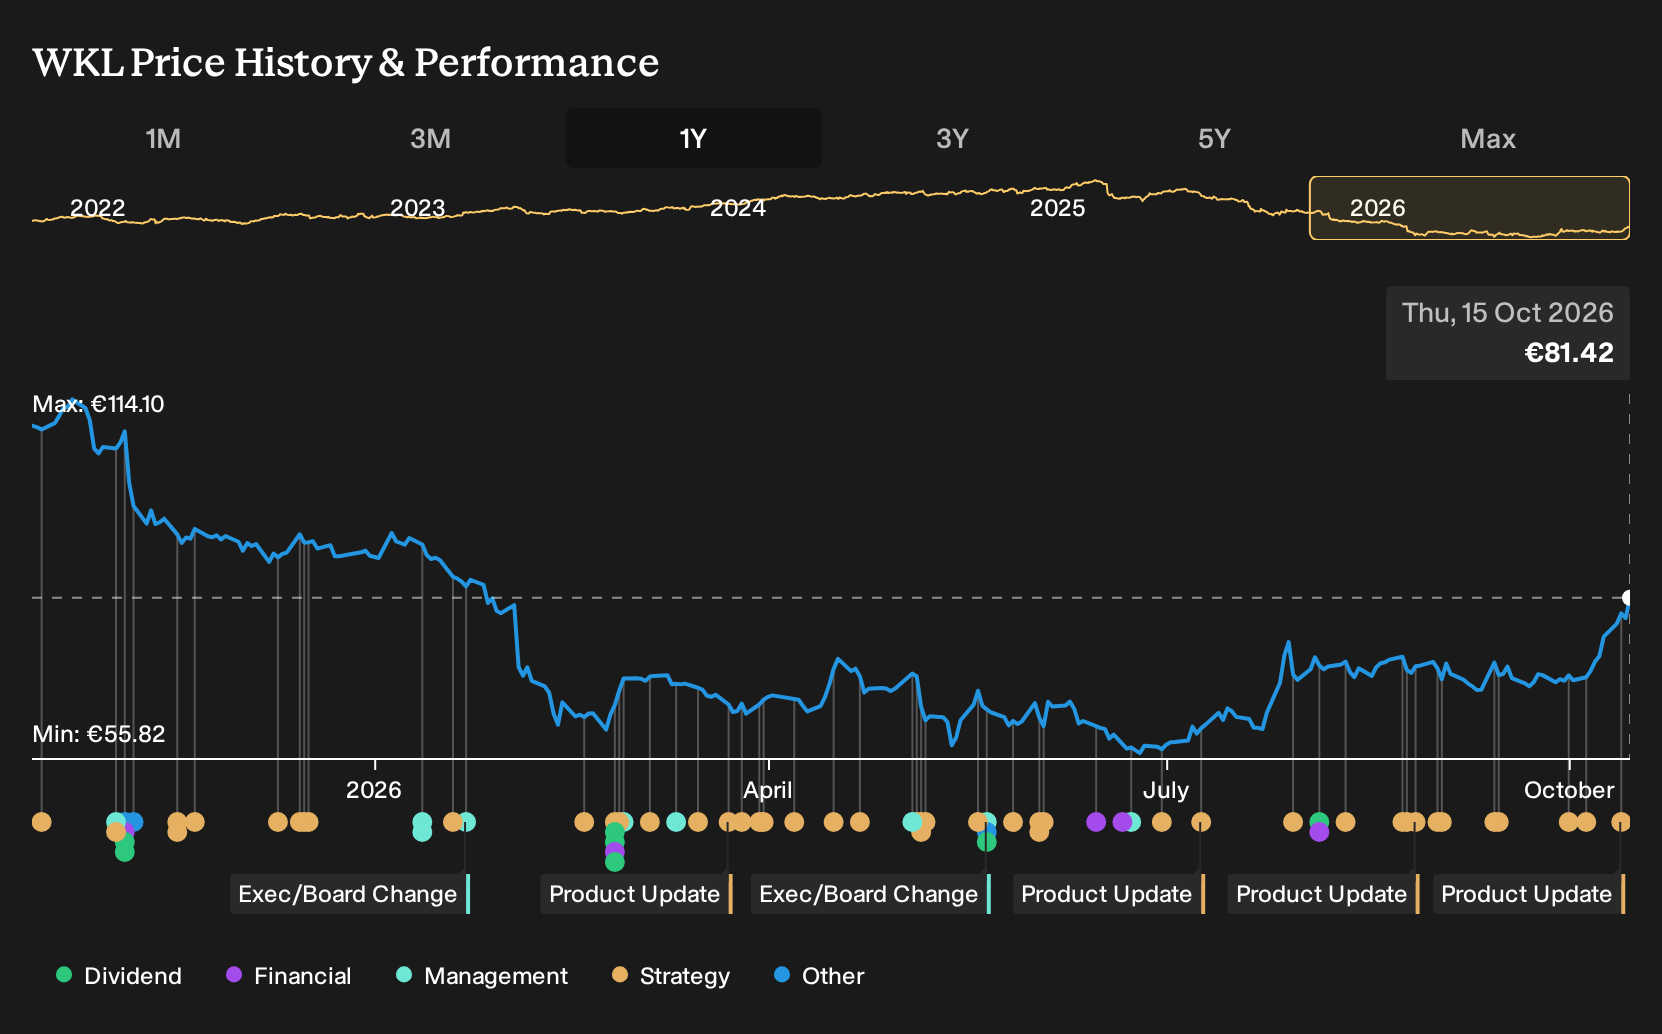Viewport: 1662px width, 1034px height.
Task: Jump to 2022 in the overview chart
Action: pyautogui.click(x=97, y=208)
